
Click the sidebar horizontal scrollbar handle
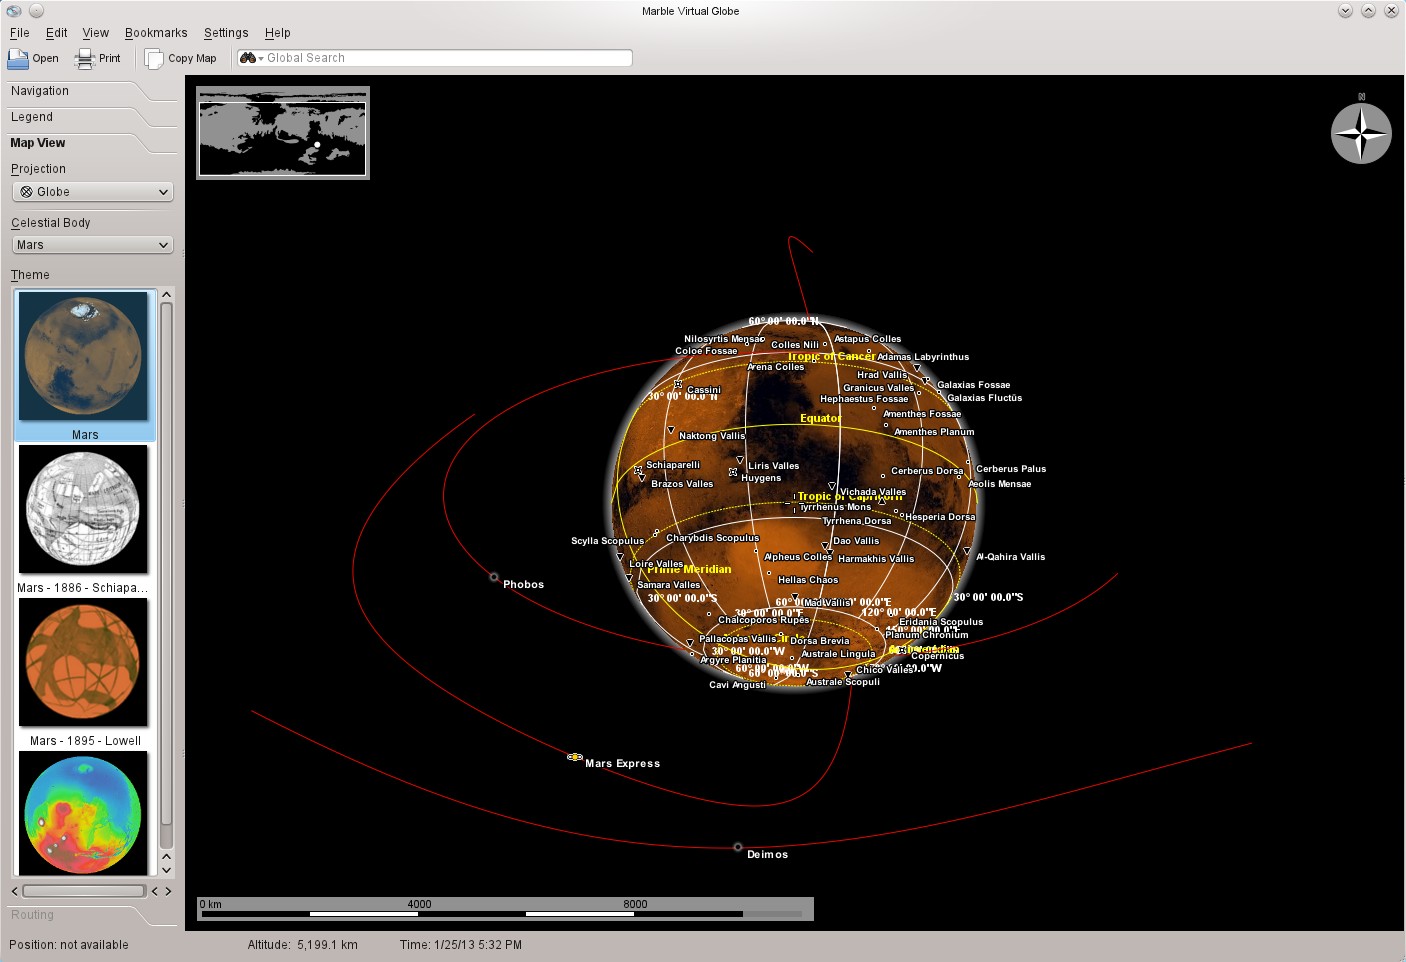84,891
